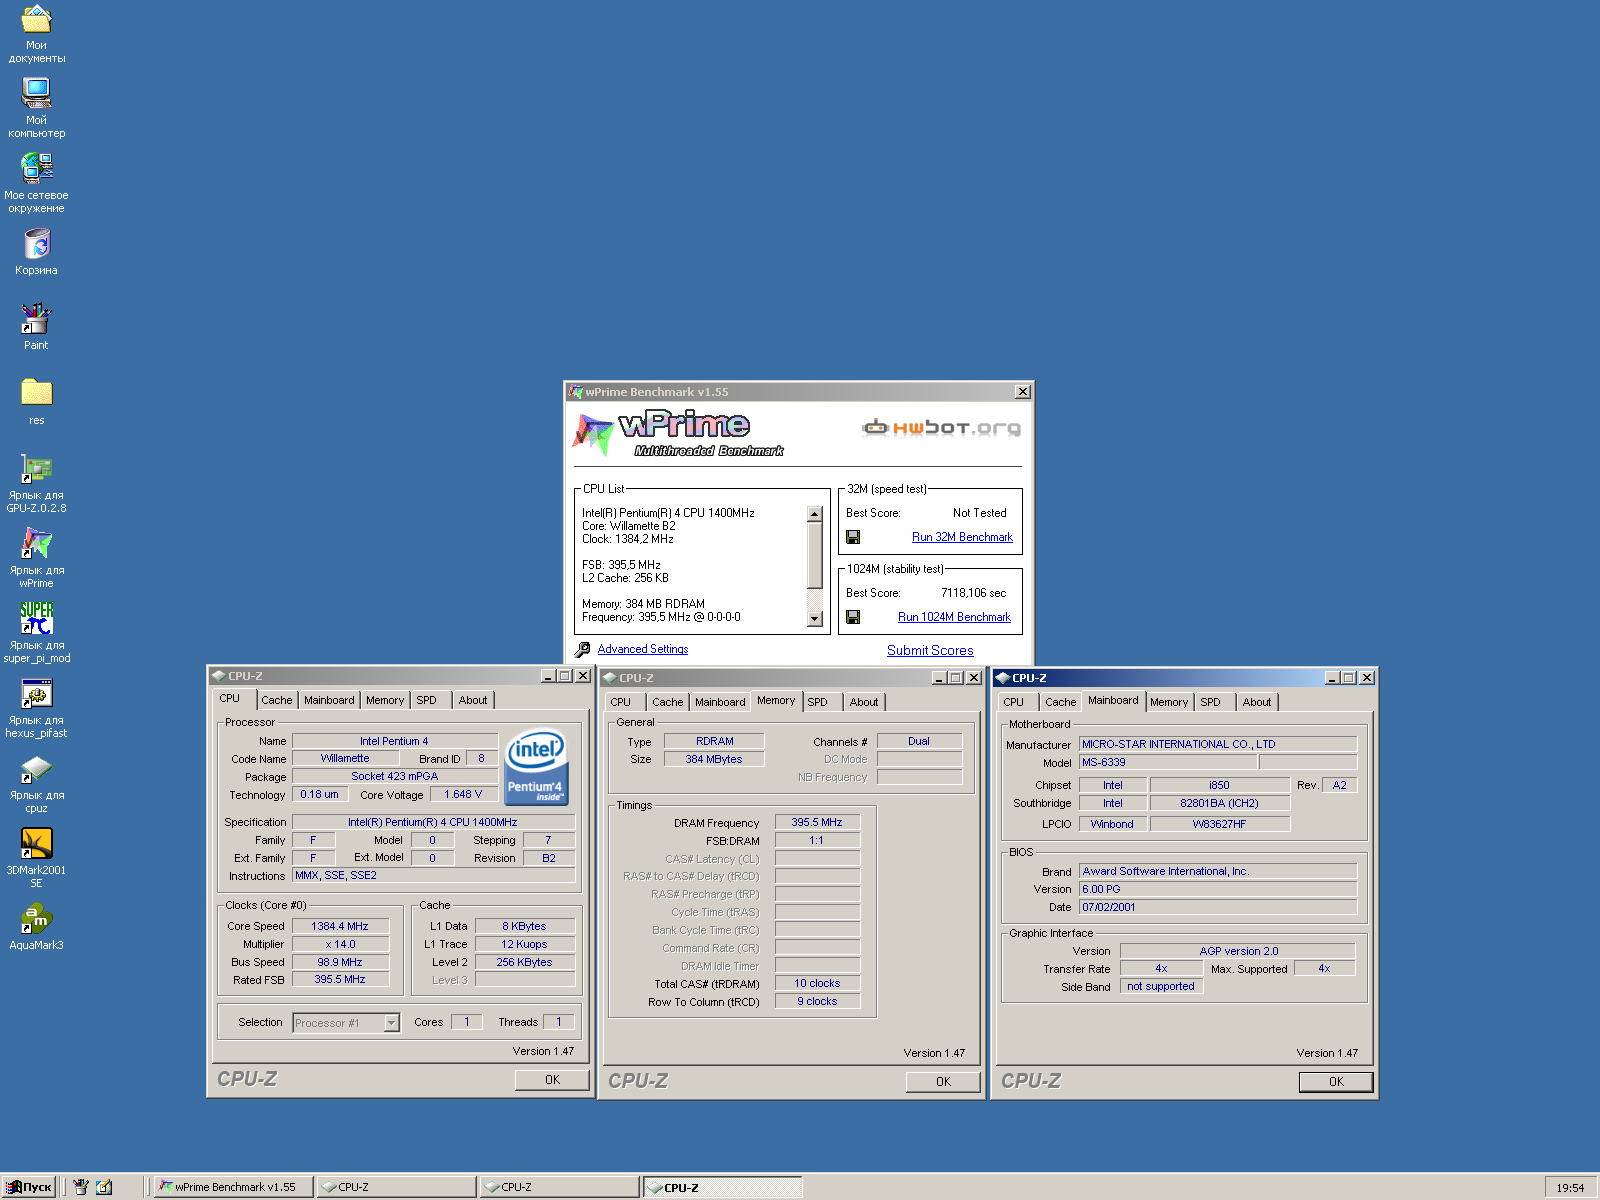This screenshot has width=1600, height=1200.
Task: Click the Core Voltage value 1.648 V
Action: 463,794
